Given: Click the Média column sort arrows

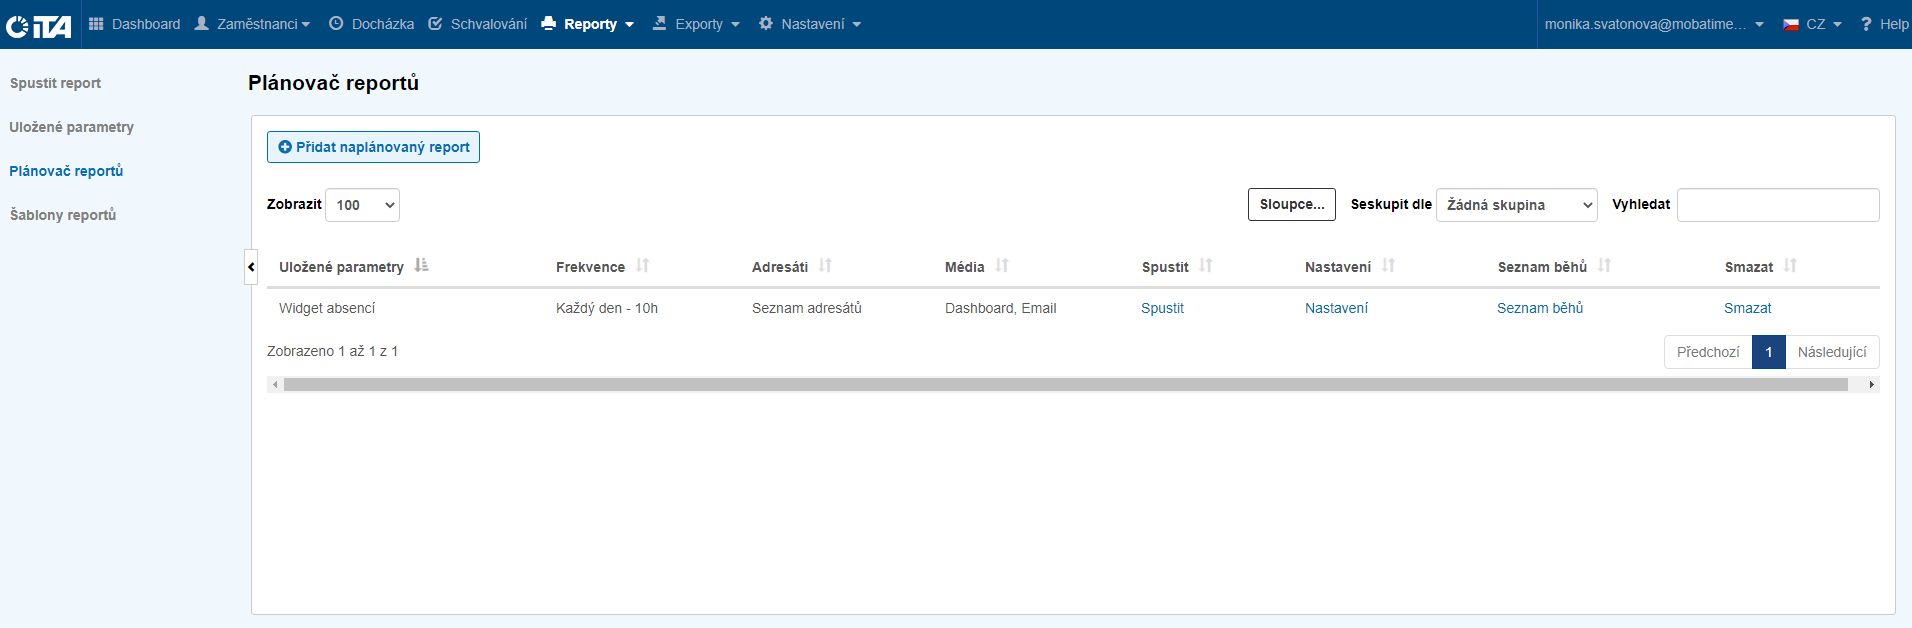Looking at the screenshot, I should [x=1002, y=266].
